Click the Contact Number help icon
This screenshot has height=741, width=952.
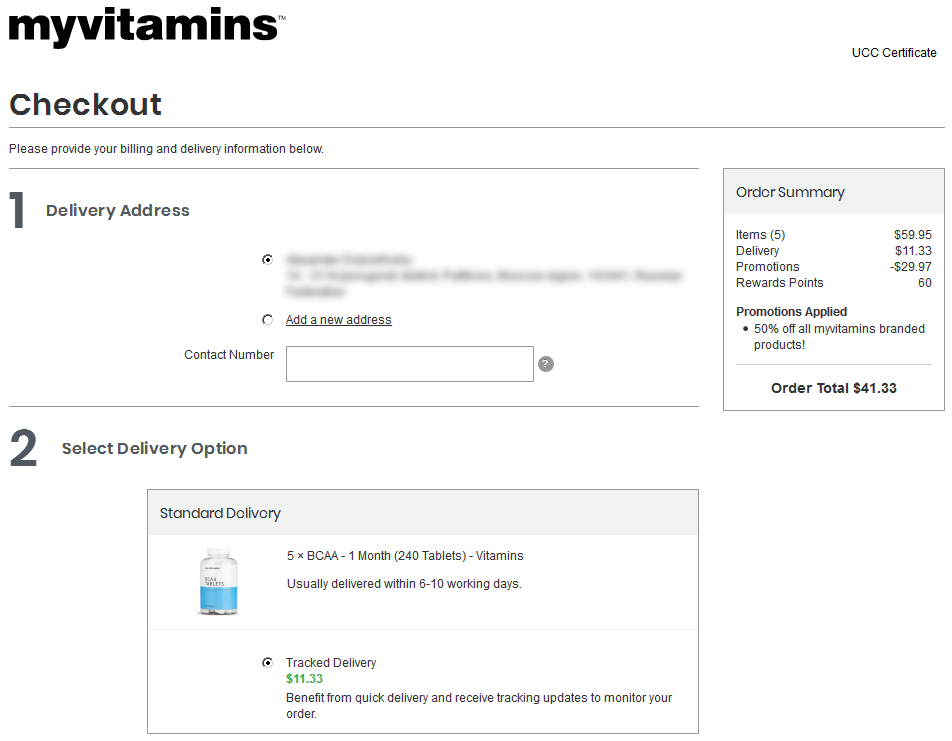pos(546,364)
